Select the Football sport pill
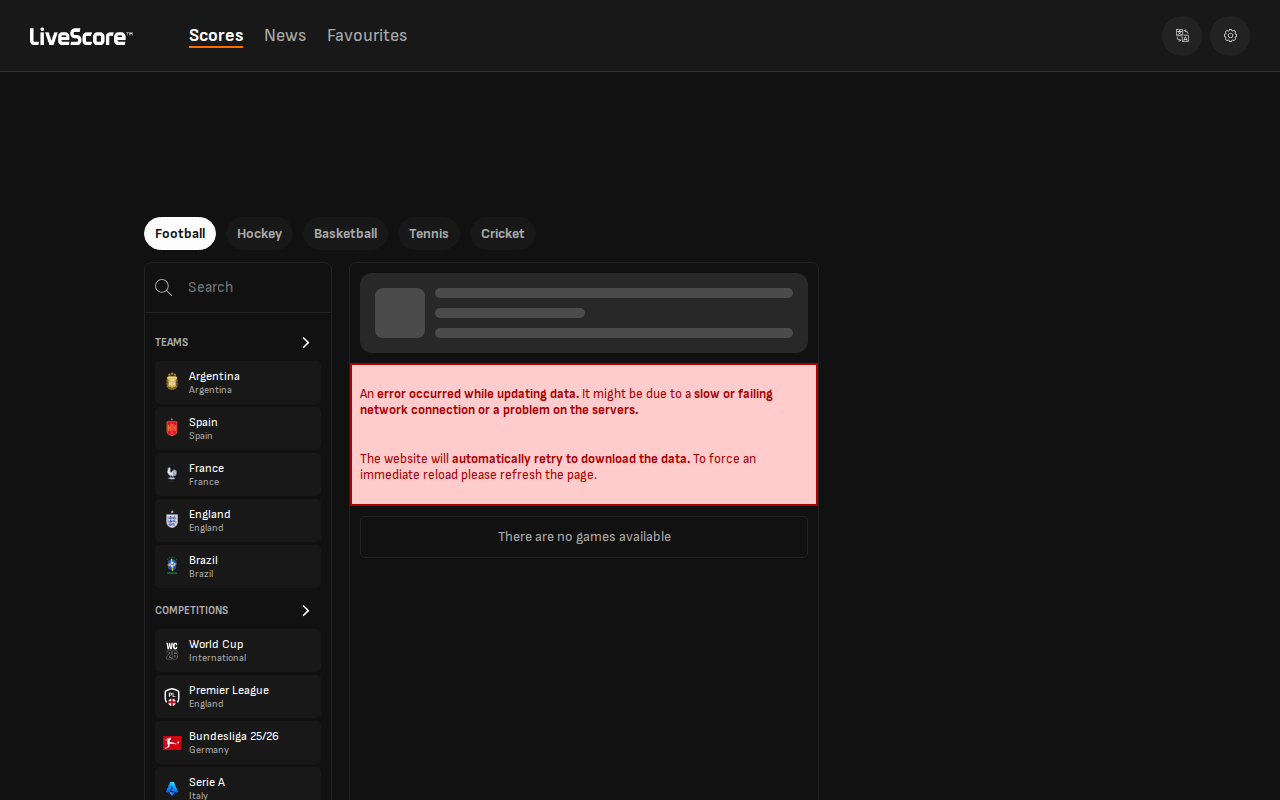Image resolution: width=1280 pixels, height=800 pixels. pyautogui.click(x=180, y=233)
